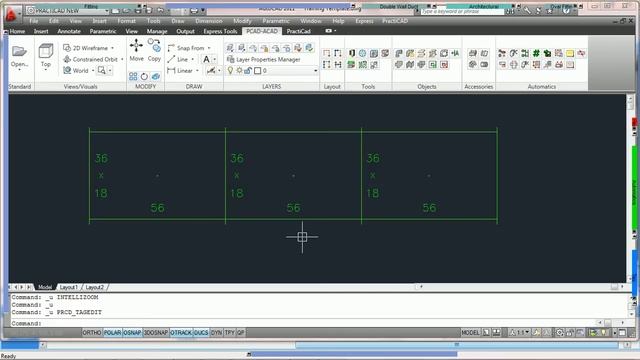Screen dimensions: 640x360
Task: Toggle ORTHO mode in status bar
Action: [92, 333]
